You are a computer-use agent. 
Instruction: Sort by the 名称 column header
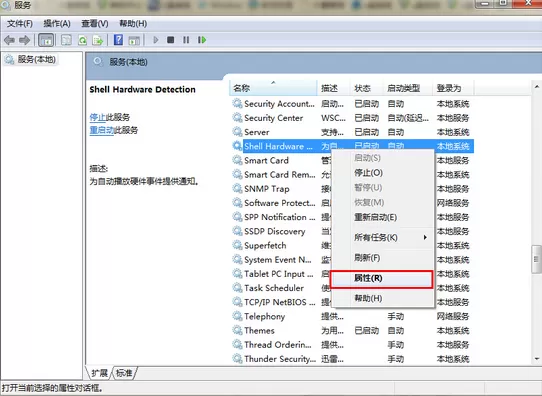tap(273, 88)
